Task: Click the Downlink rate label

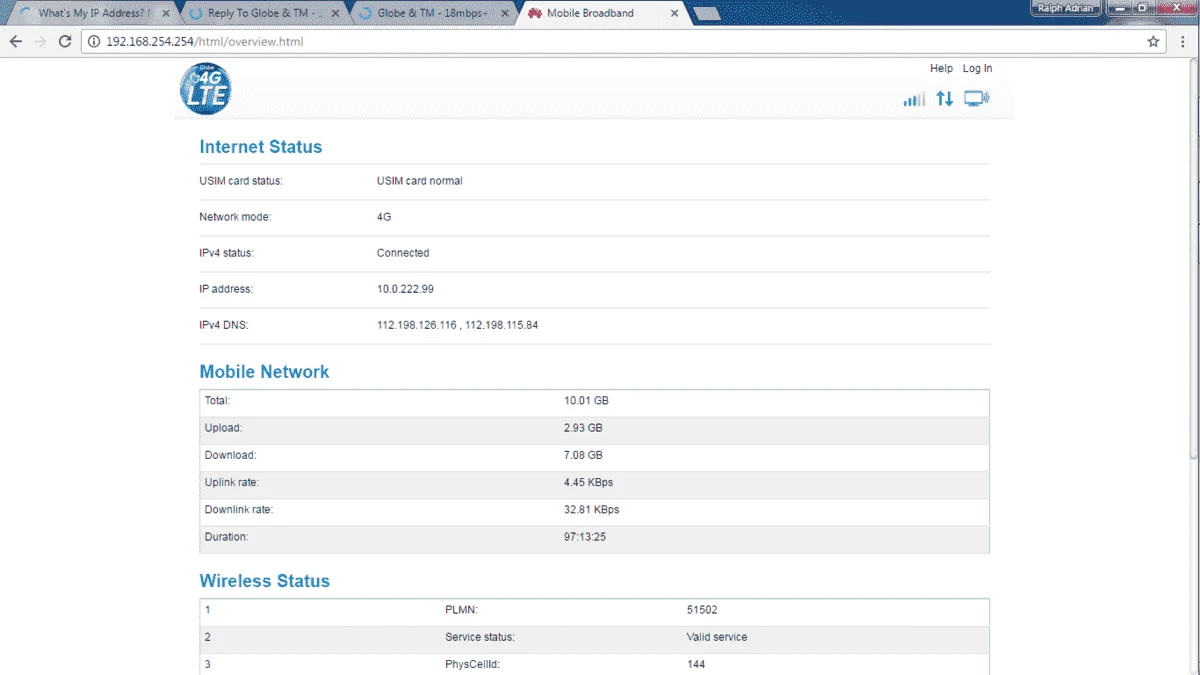Action: click(239, 510)
